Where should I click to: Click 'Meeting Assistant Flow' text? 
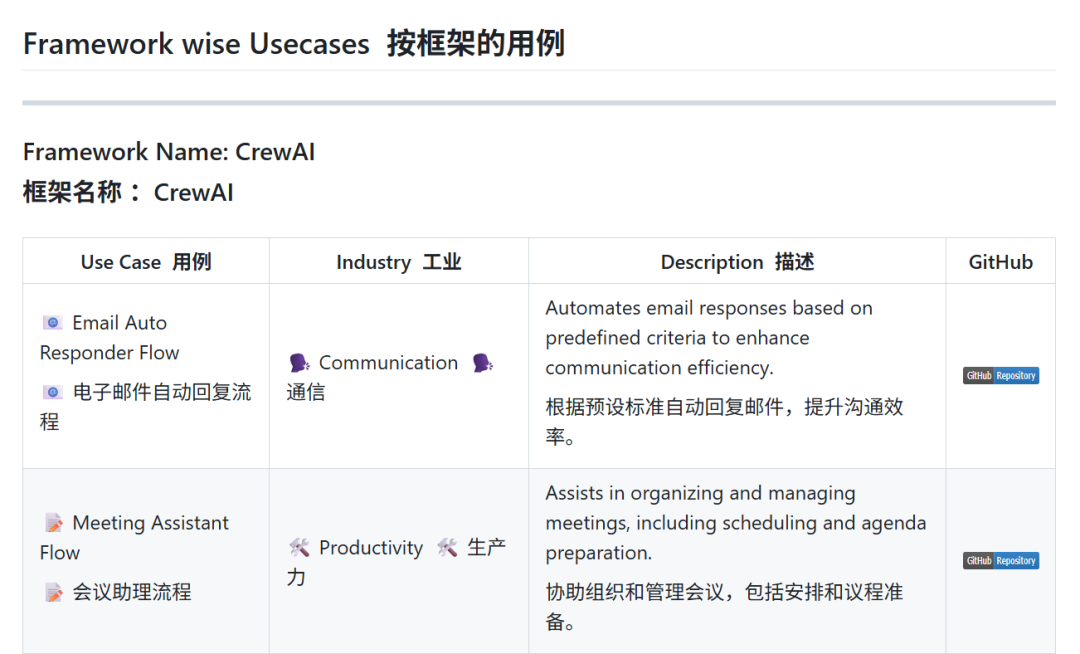click(x=134, y=538)
